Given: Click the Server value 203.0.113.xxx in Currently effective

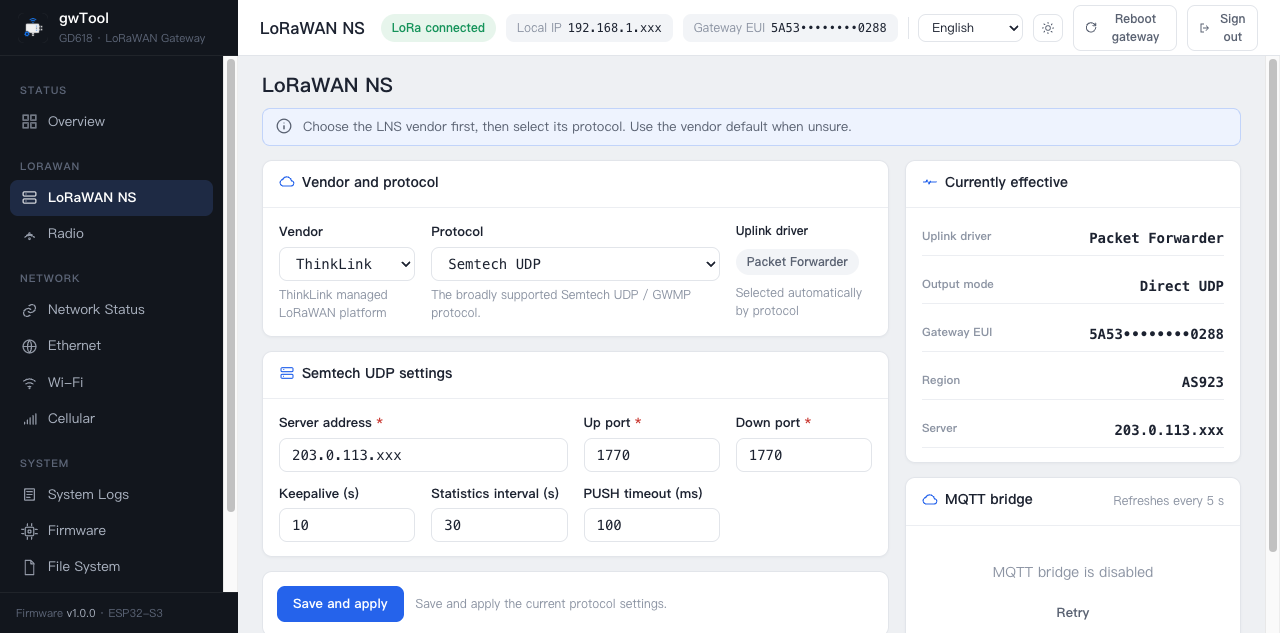Looking at the screenshot, I should coord(1169,430).
